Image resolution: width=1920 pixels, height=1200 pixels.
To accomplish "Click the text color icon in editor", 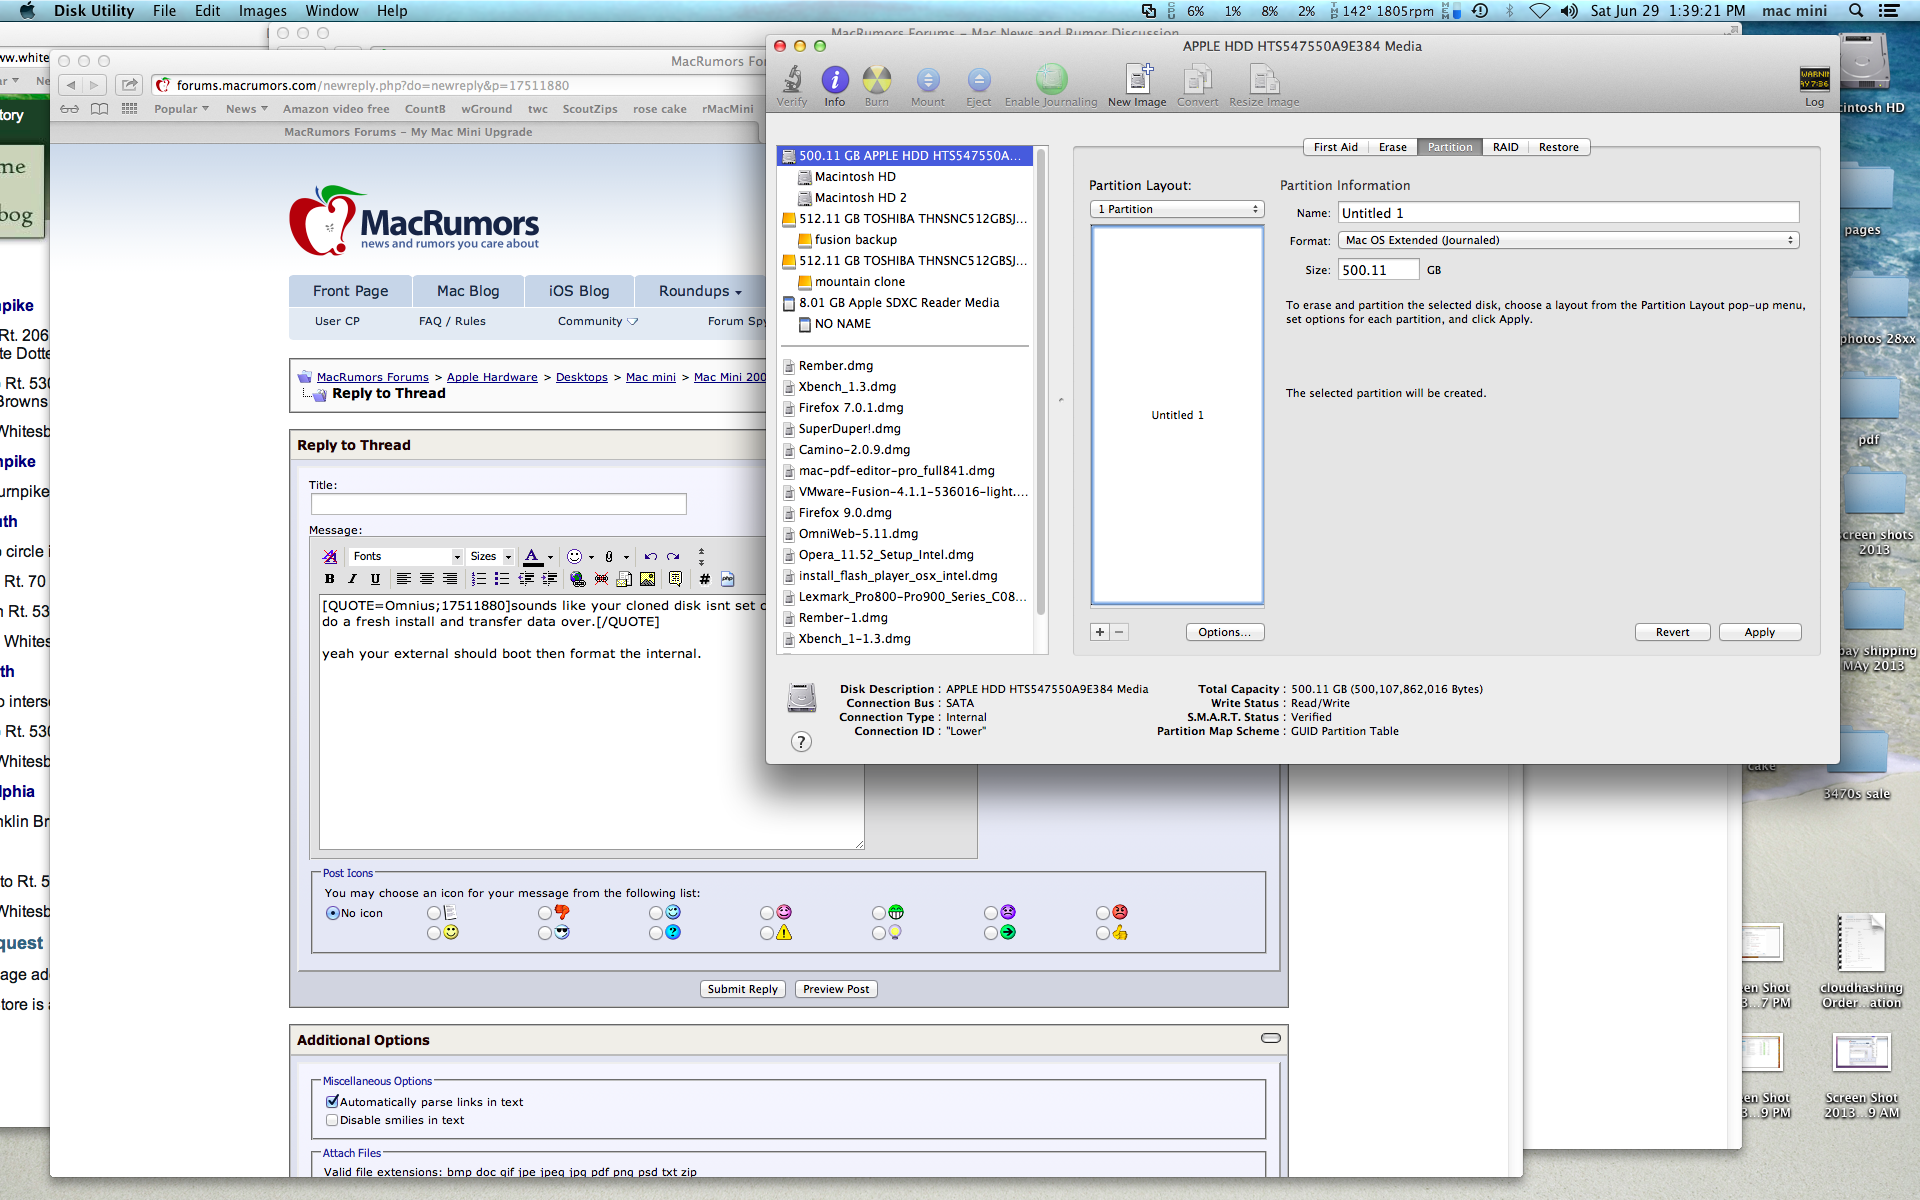I will [532, 556].
